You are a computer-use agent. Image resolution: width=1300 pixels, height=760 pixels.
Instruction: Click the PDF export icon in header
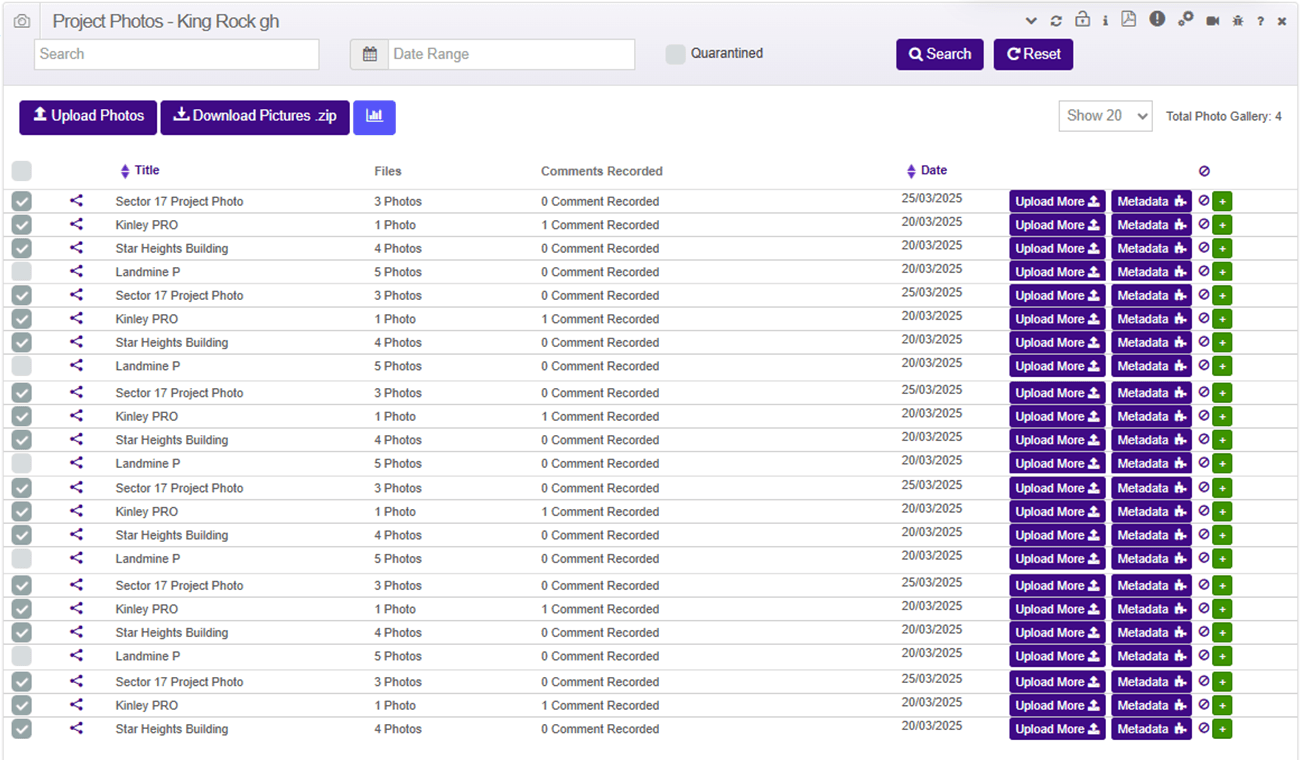[1129, 20]
